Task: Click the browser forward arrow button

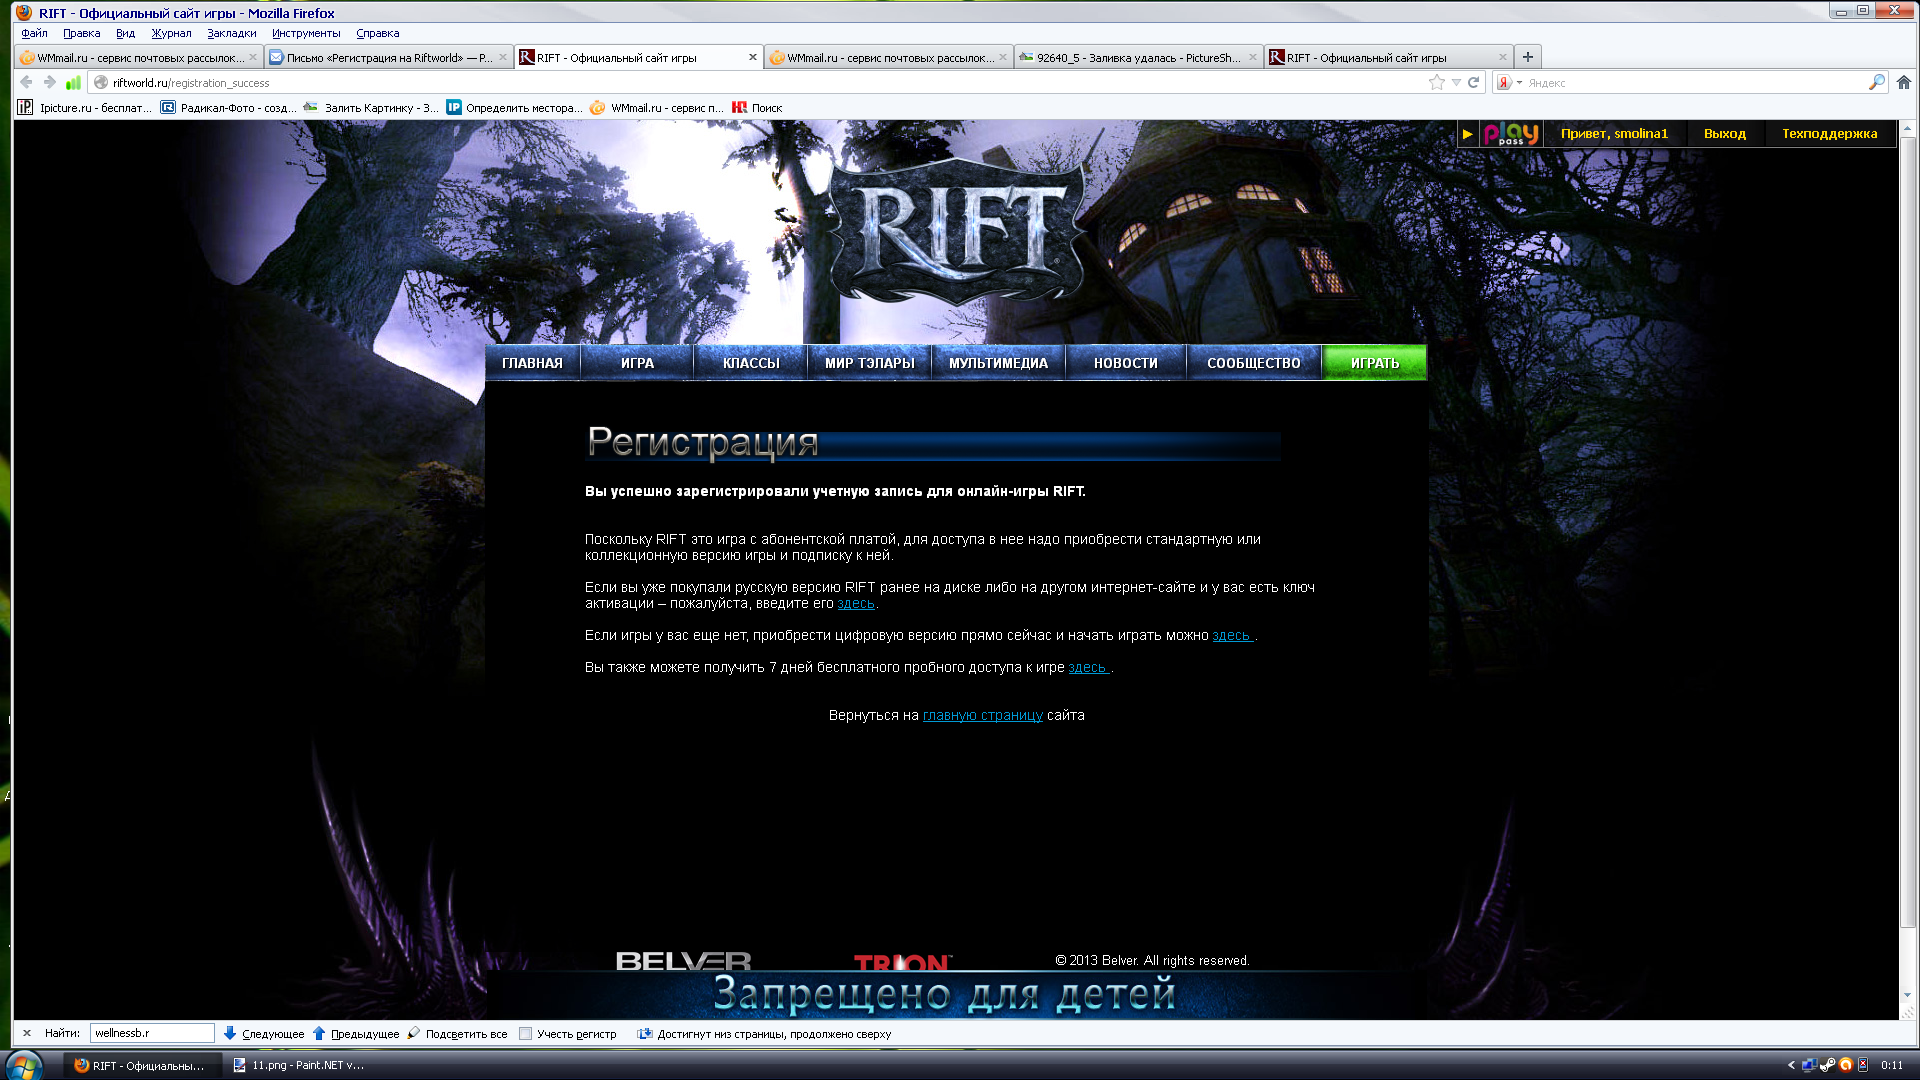Action: point(49,82)
